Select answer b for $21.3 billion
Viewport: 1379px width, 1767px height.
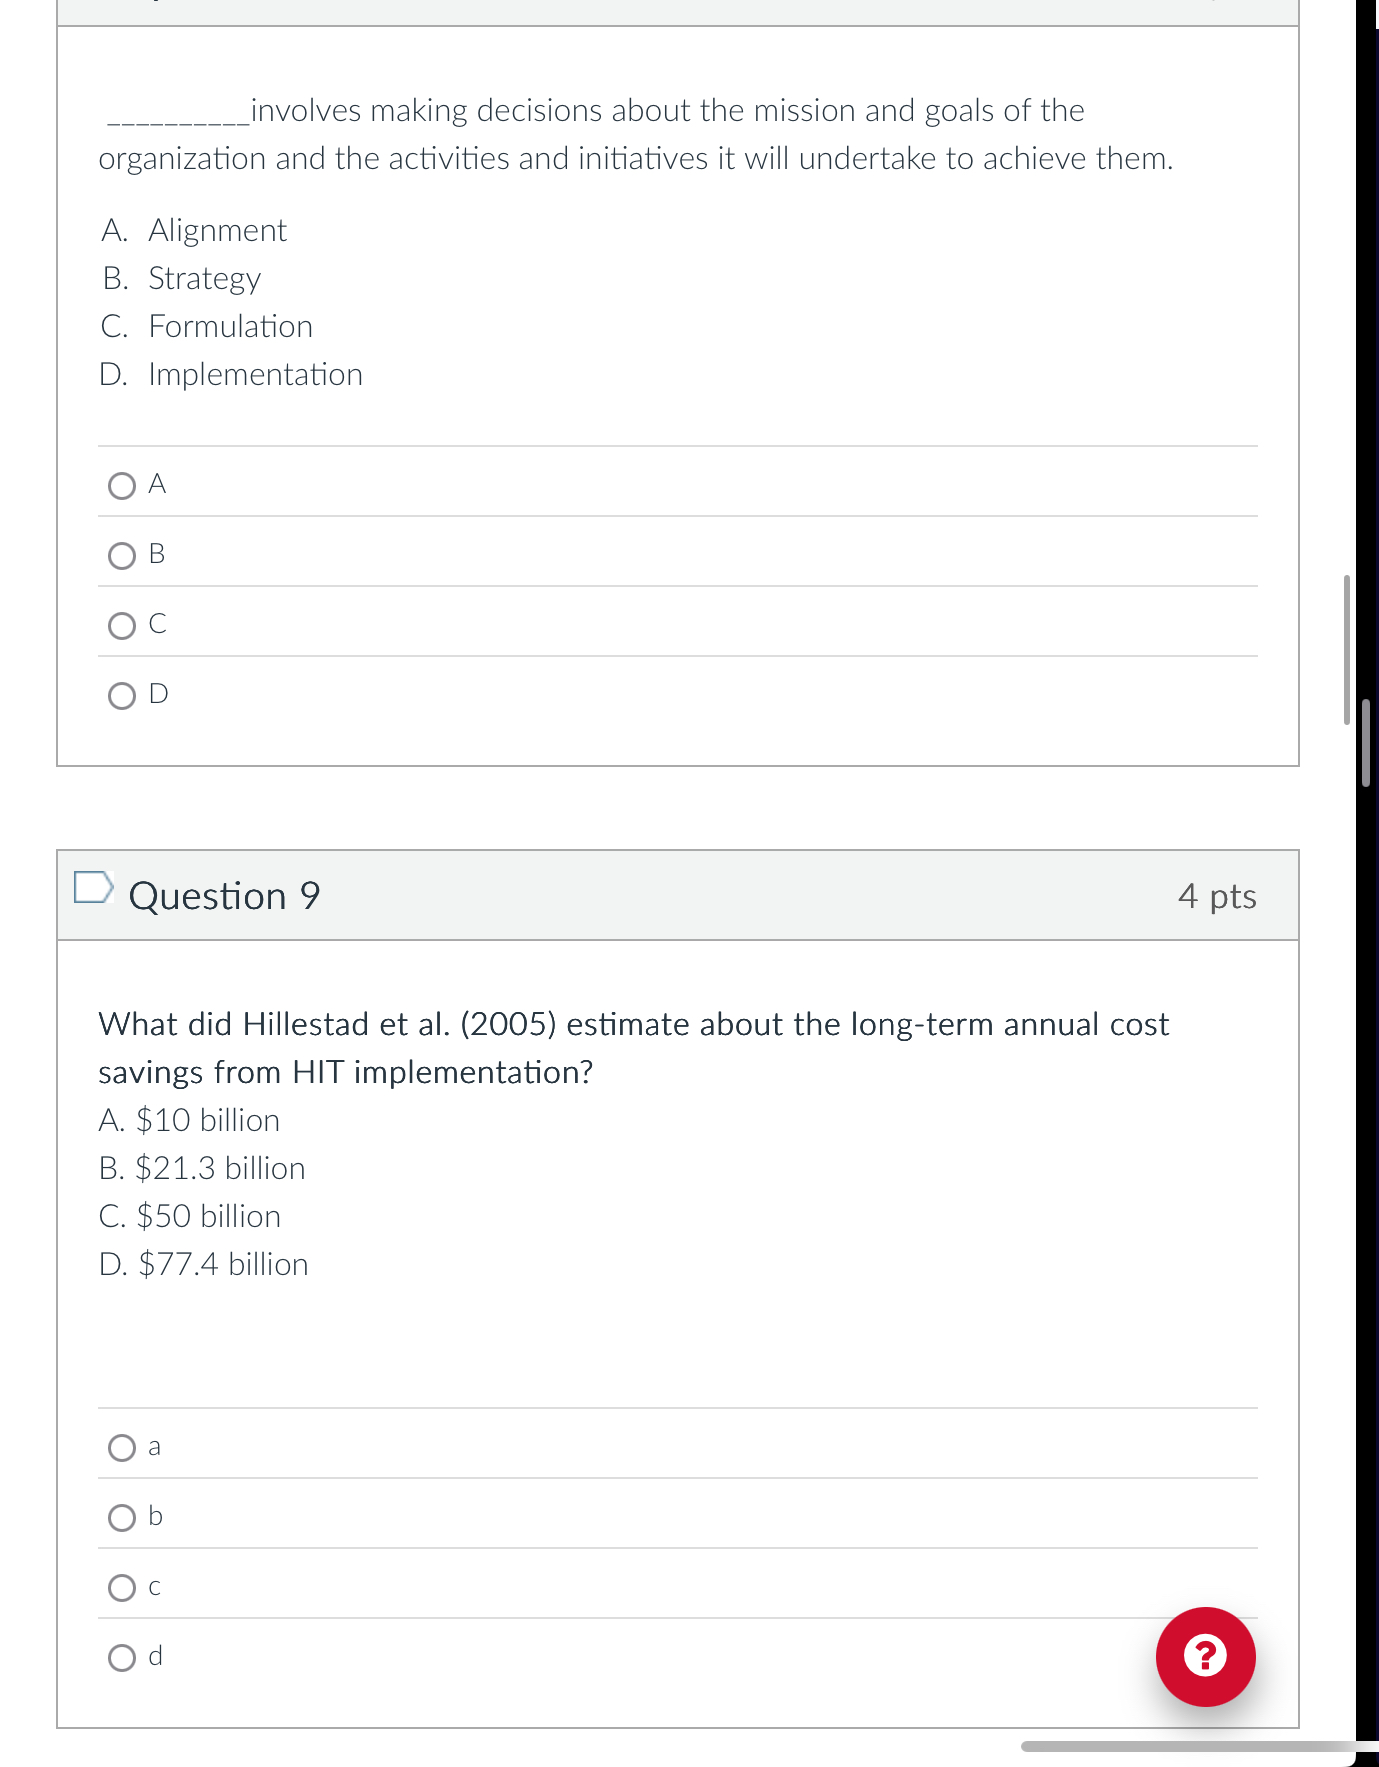click(x=120, y=1517)
